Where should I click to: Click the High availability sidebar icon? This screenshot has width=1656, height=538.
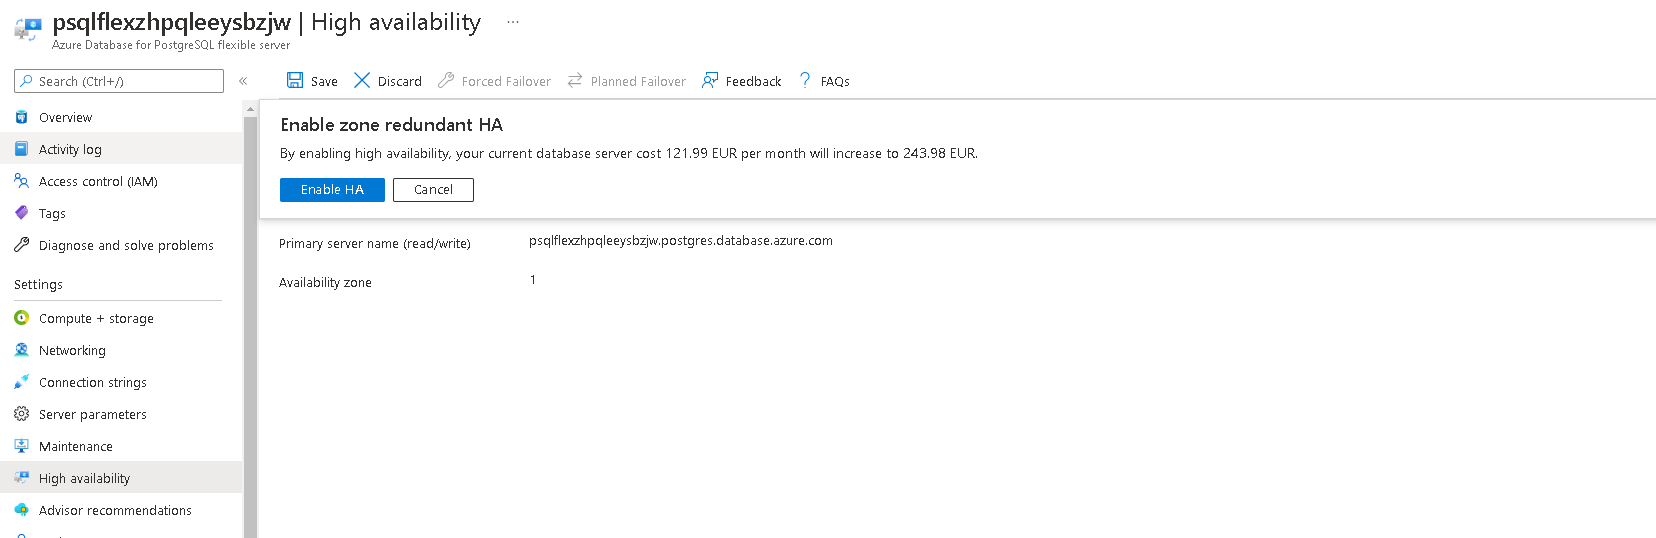point(21,478)
